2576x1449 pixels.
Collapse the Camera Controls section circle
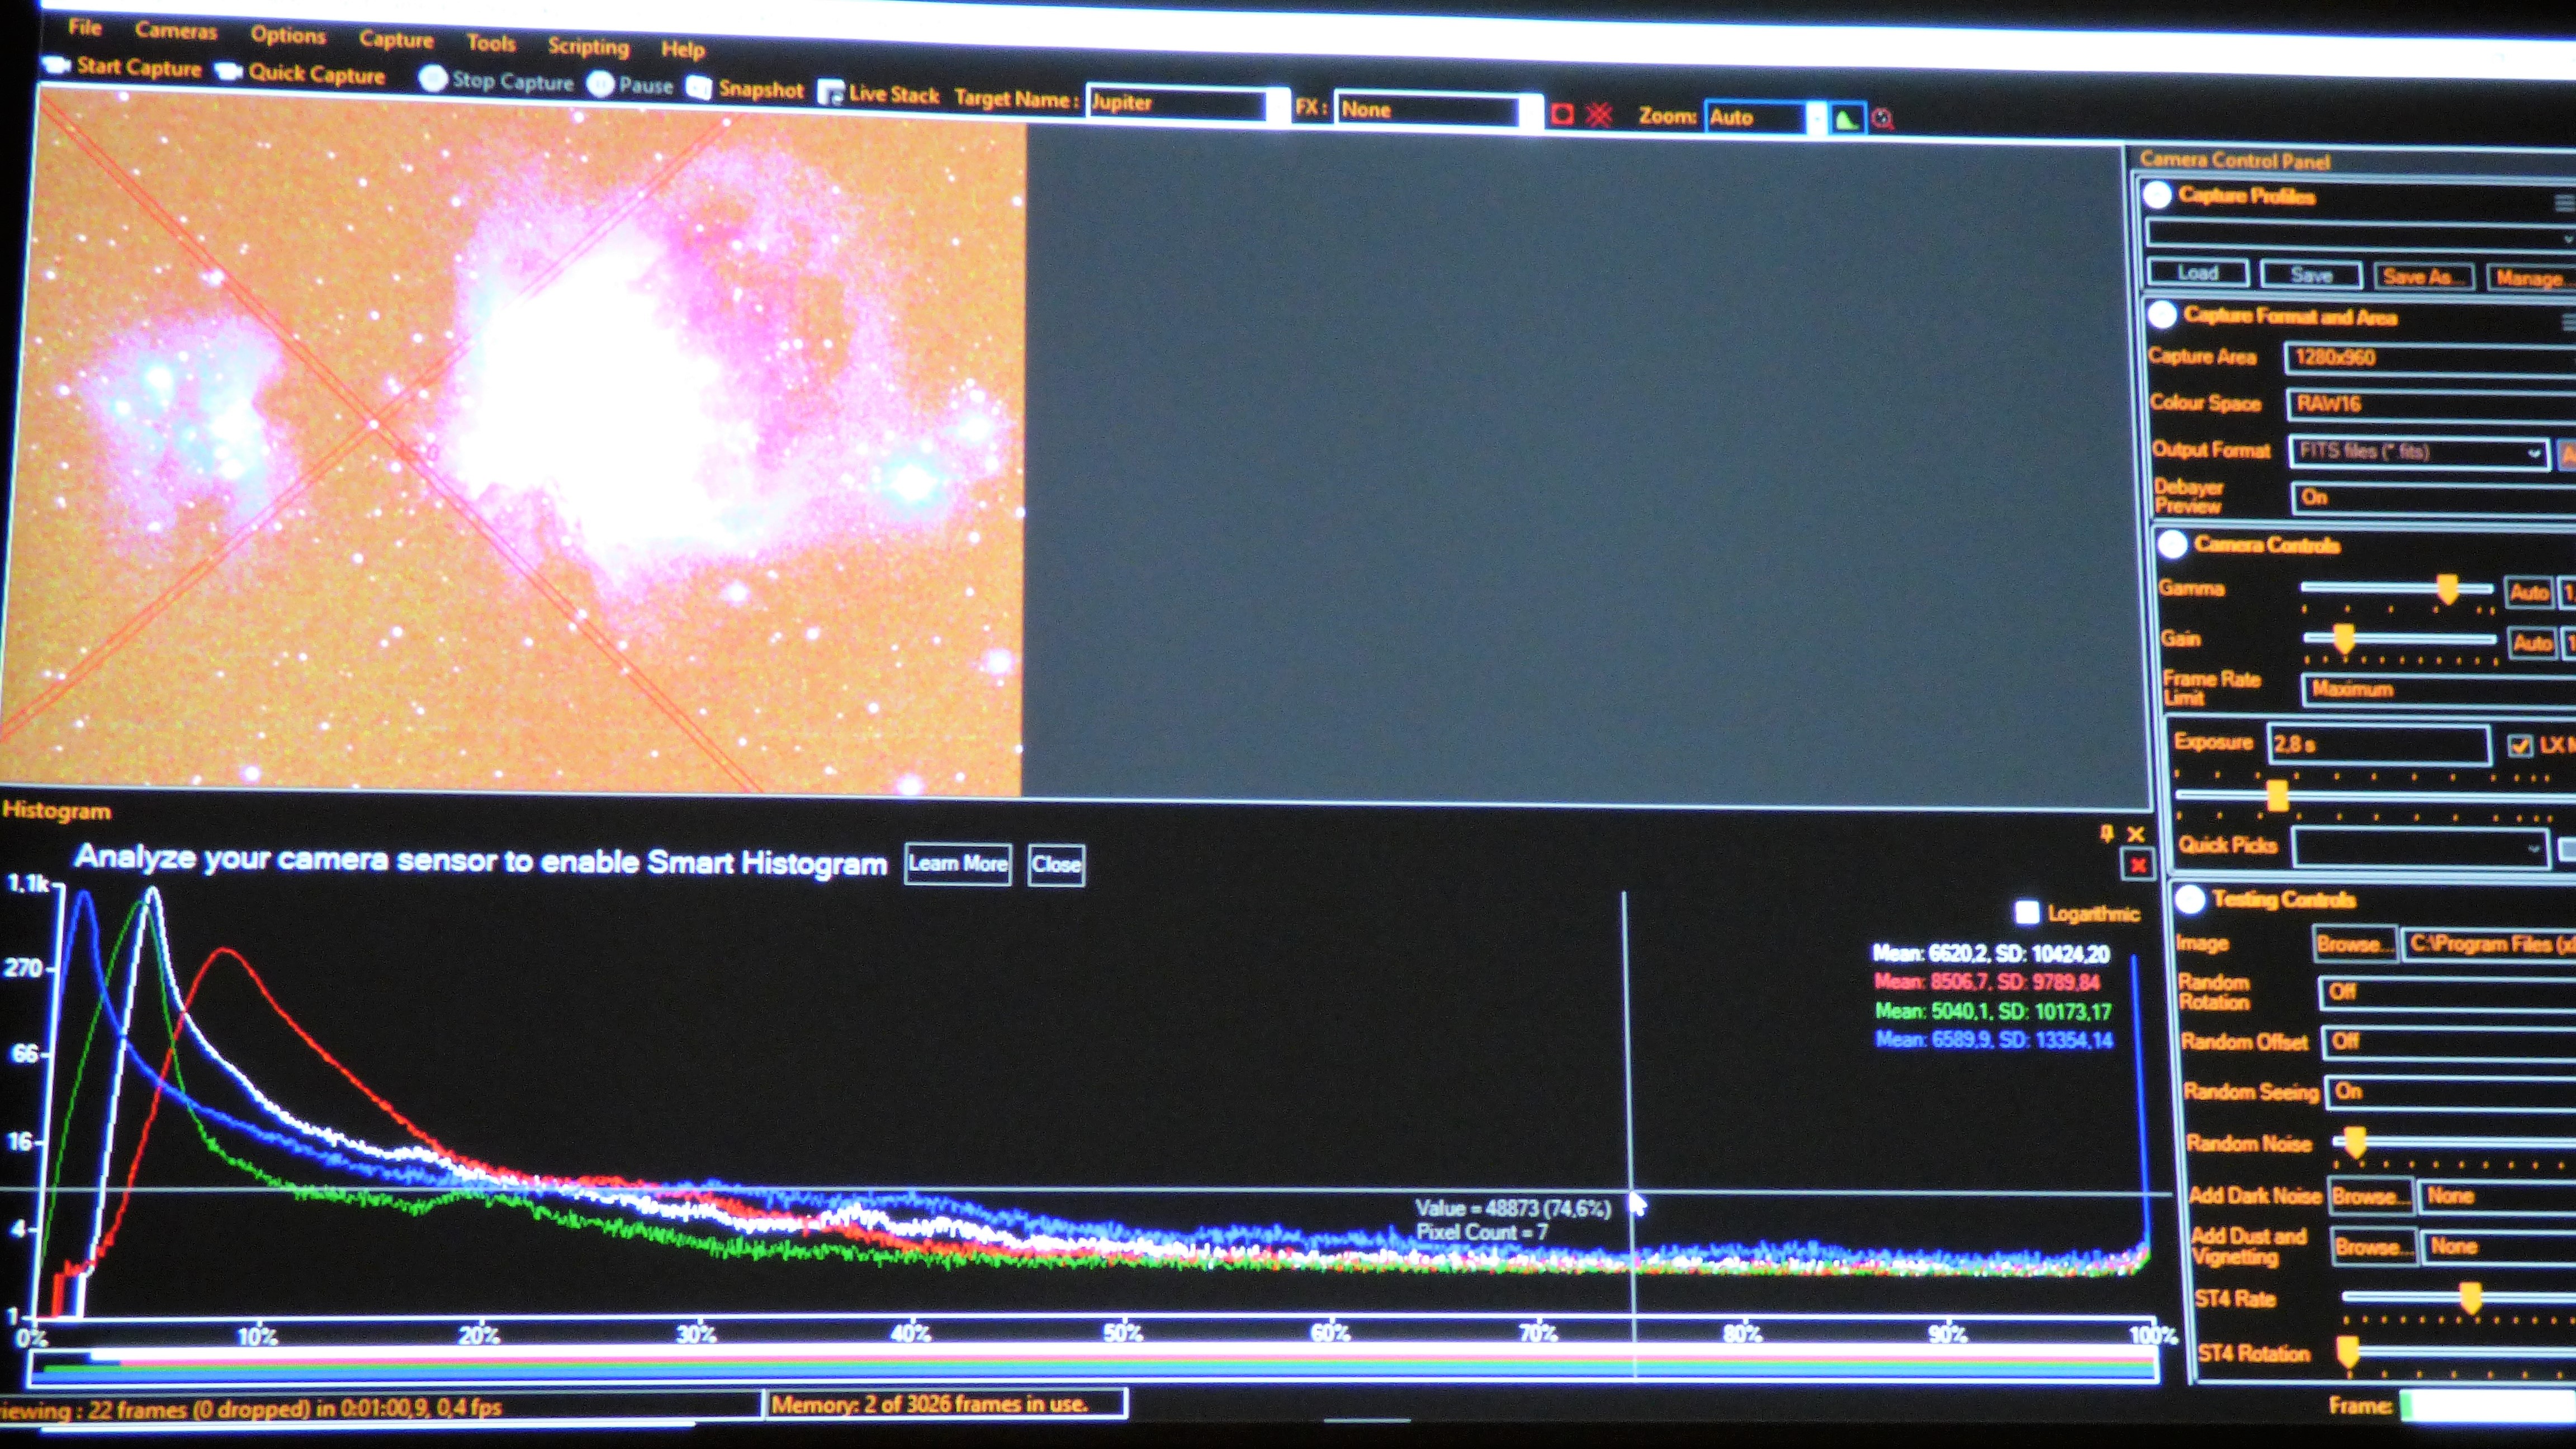point(2172,544)
